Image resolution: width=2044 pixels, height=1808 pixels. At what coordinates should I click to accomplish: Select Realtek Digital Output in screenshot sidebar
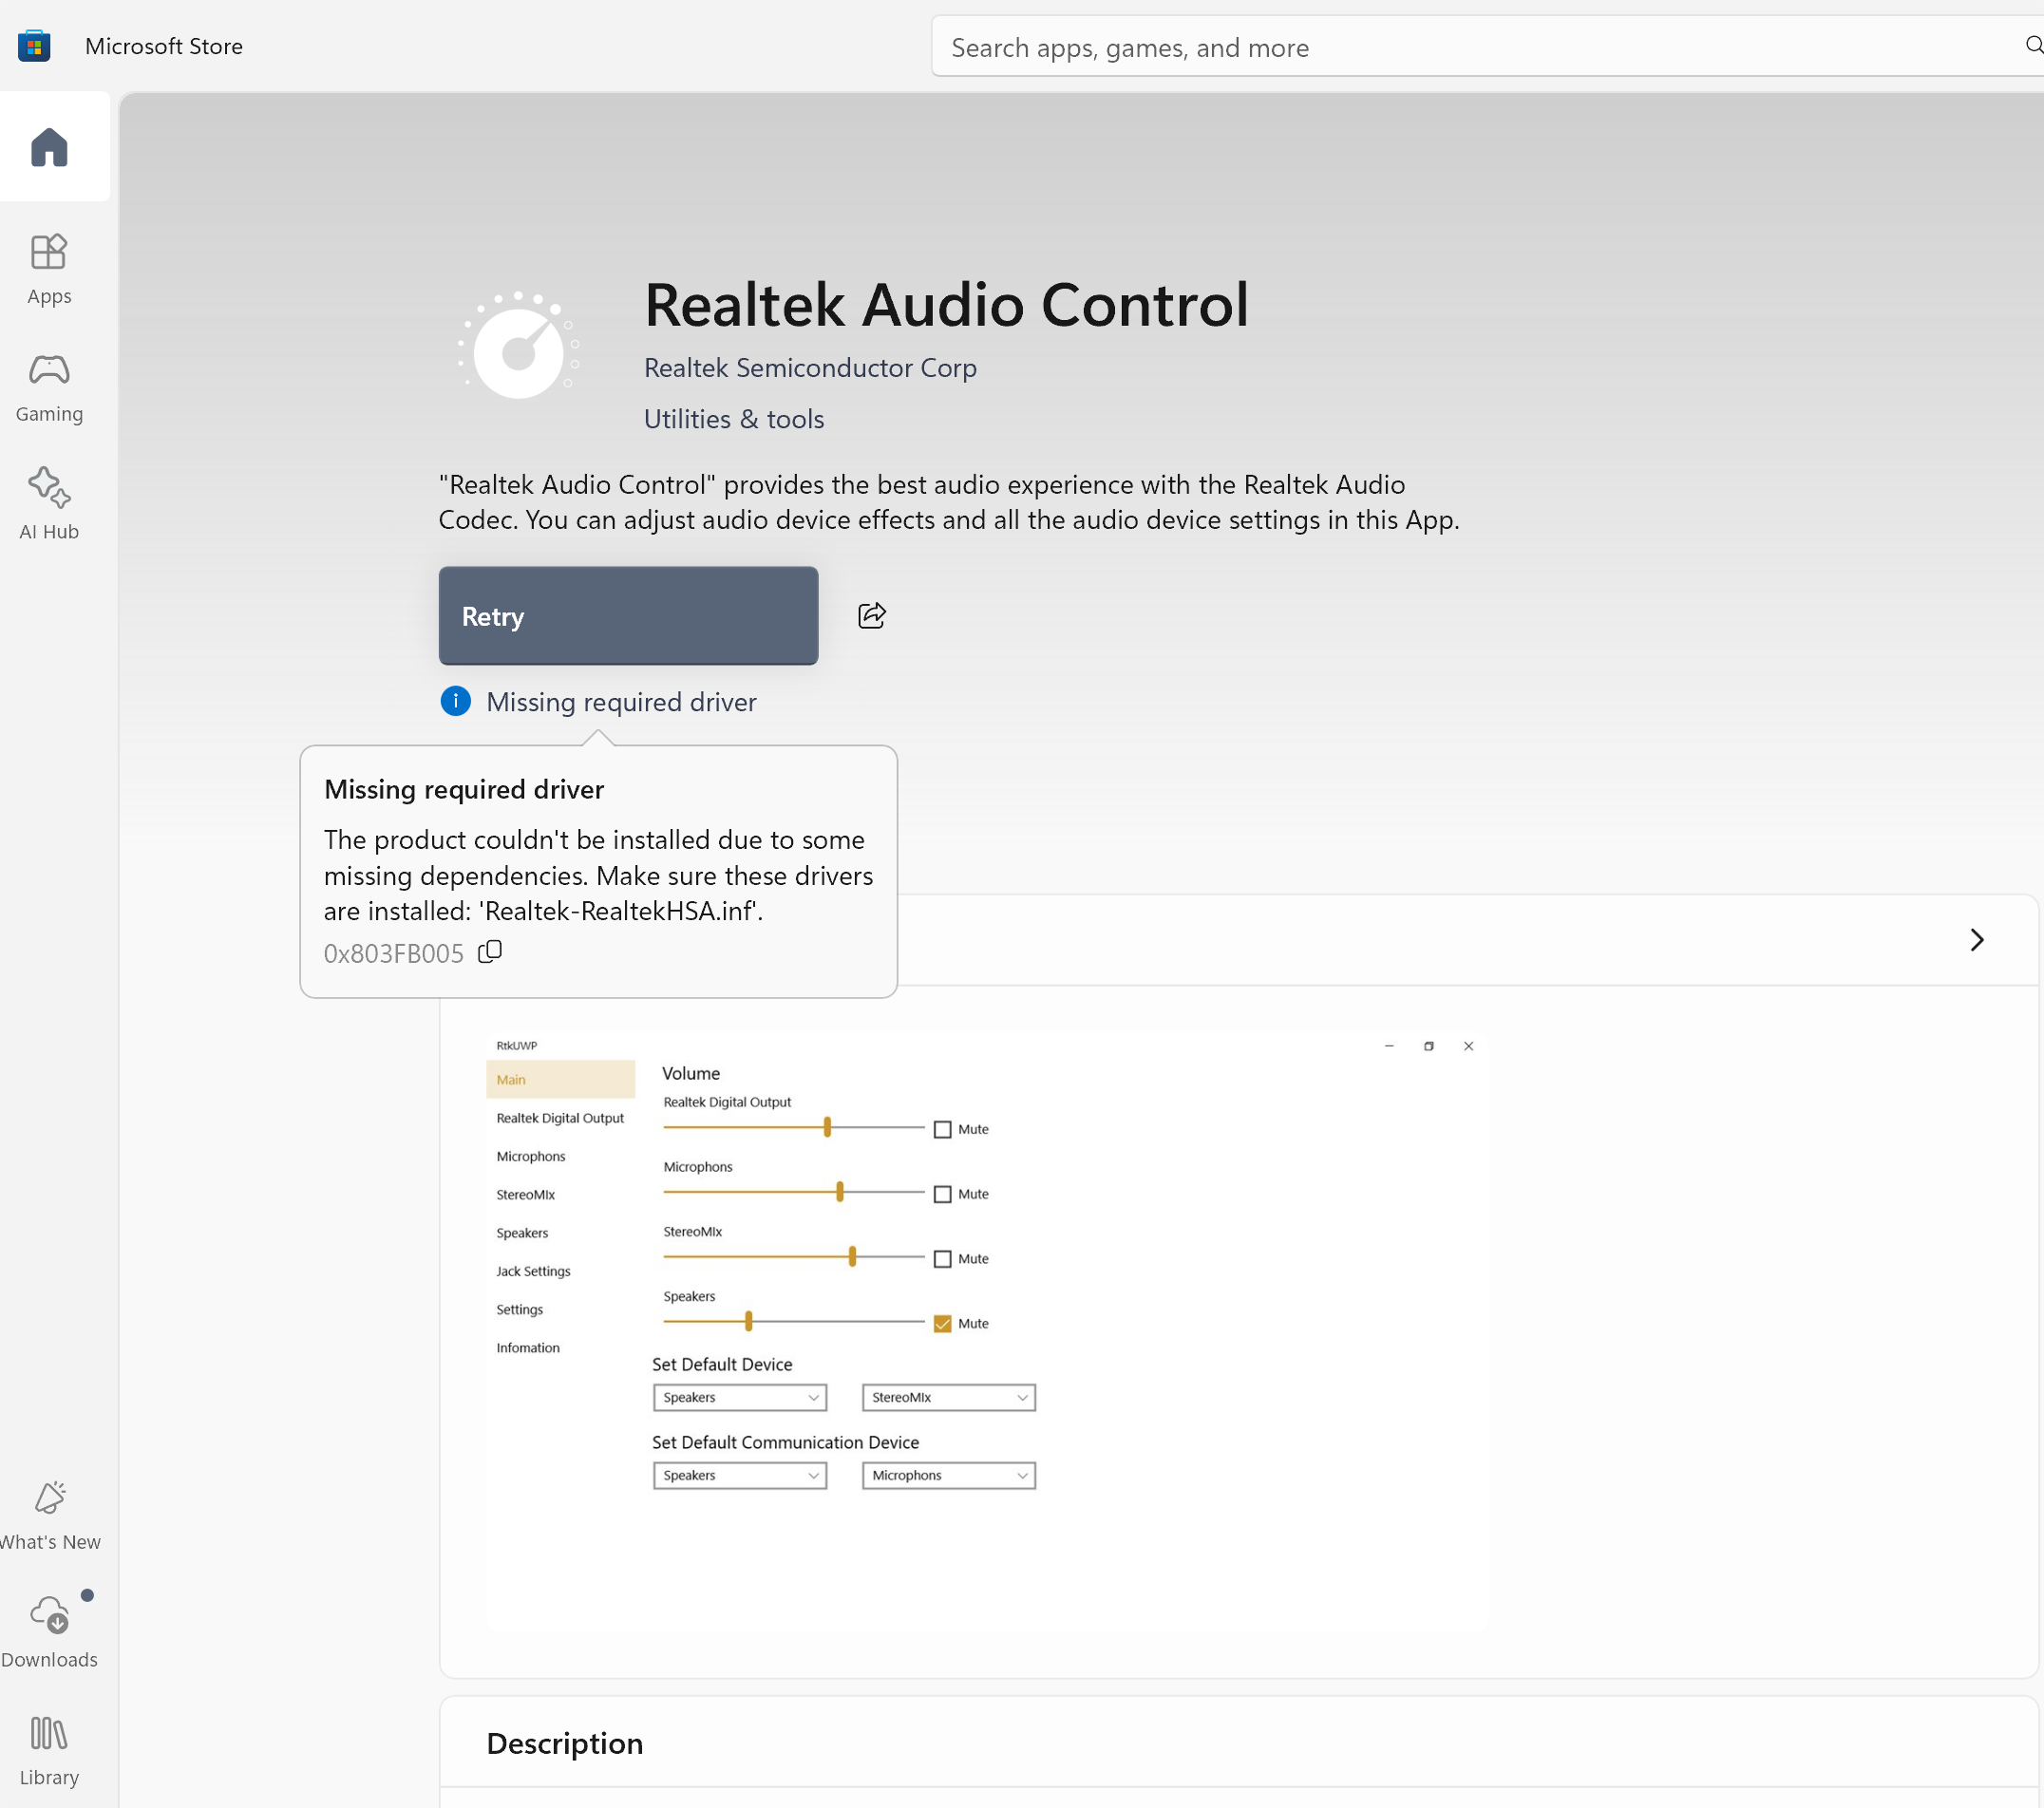(x=560, y=1118)
